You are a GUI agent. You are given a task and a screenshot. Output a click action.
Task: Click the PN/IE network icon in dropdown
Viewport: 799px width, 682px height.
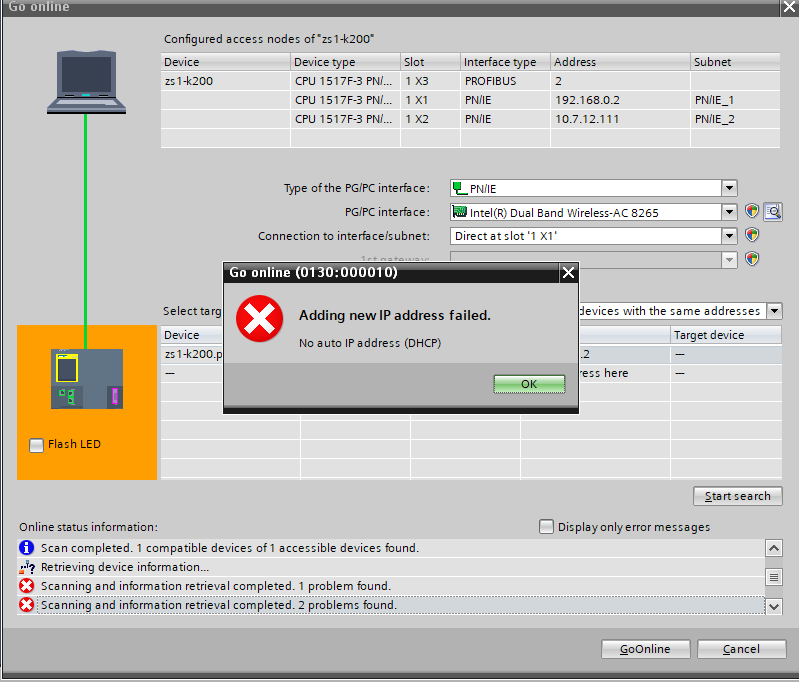(460, 188)
